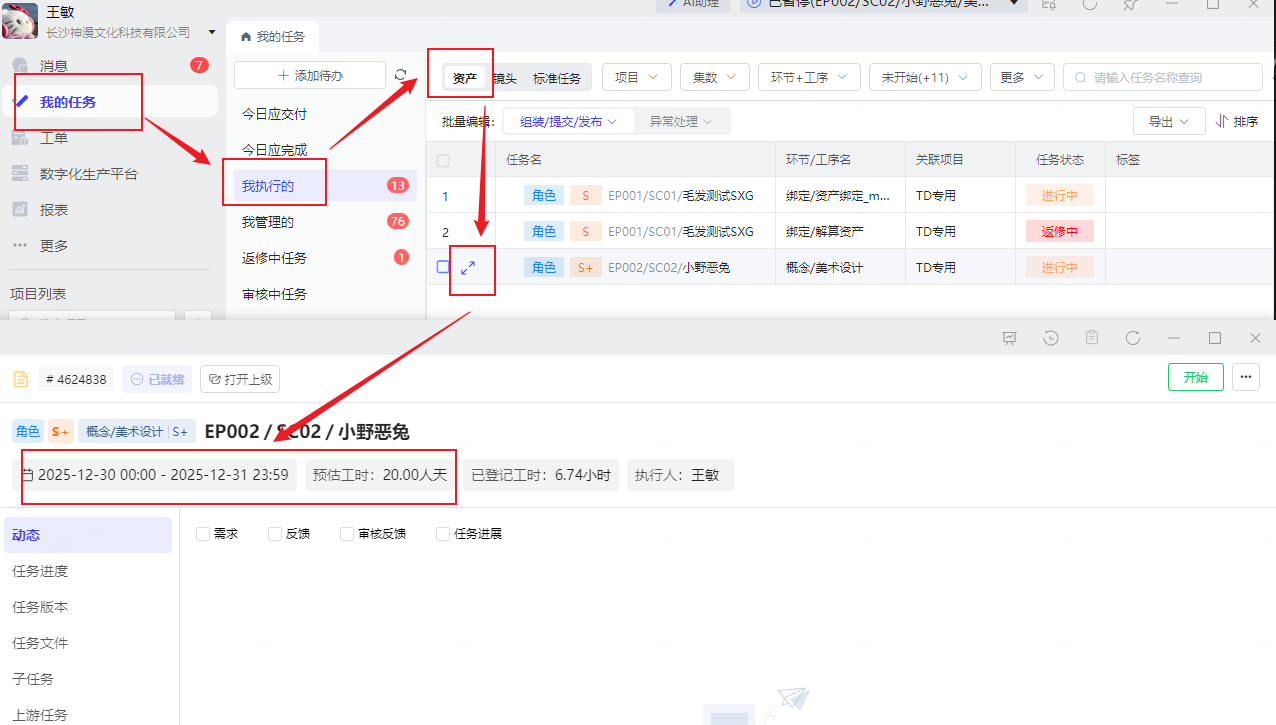Click the whiteboard presentation icon in detail panel toolbar
Screen dimensions: 1276x725
[x=1009, y=338]
